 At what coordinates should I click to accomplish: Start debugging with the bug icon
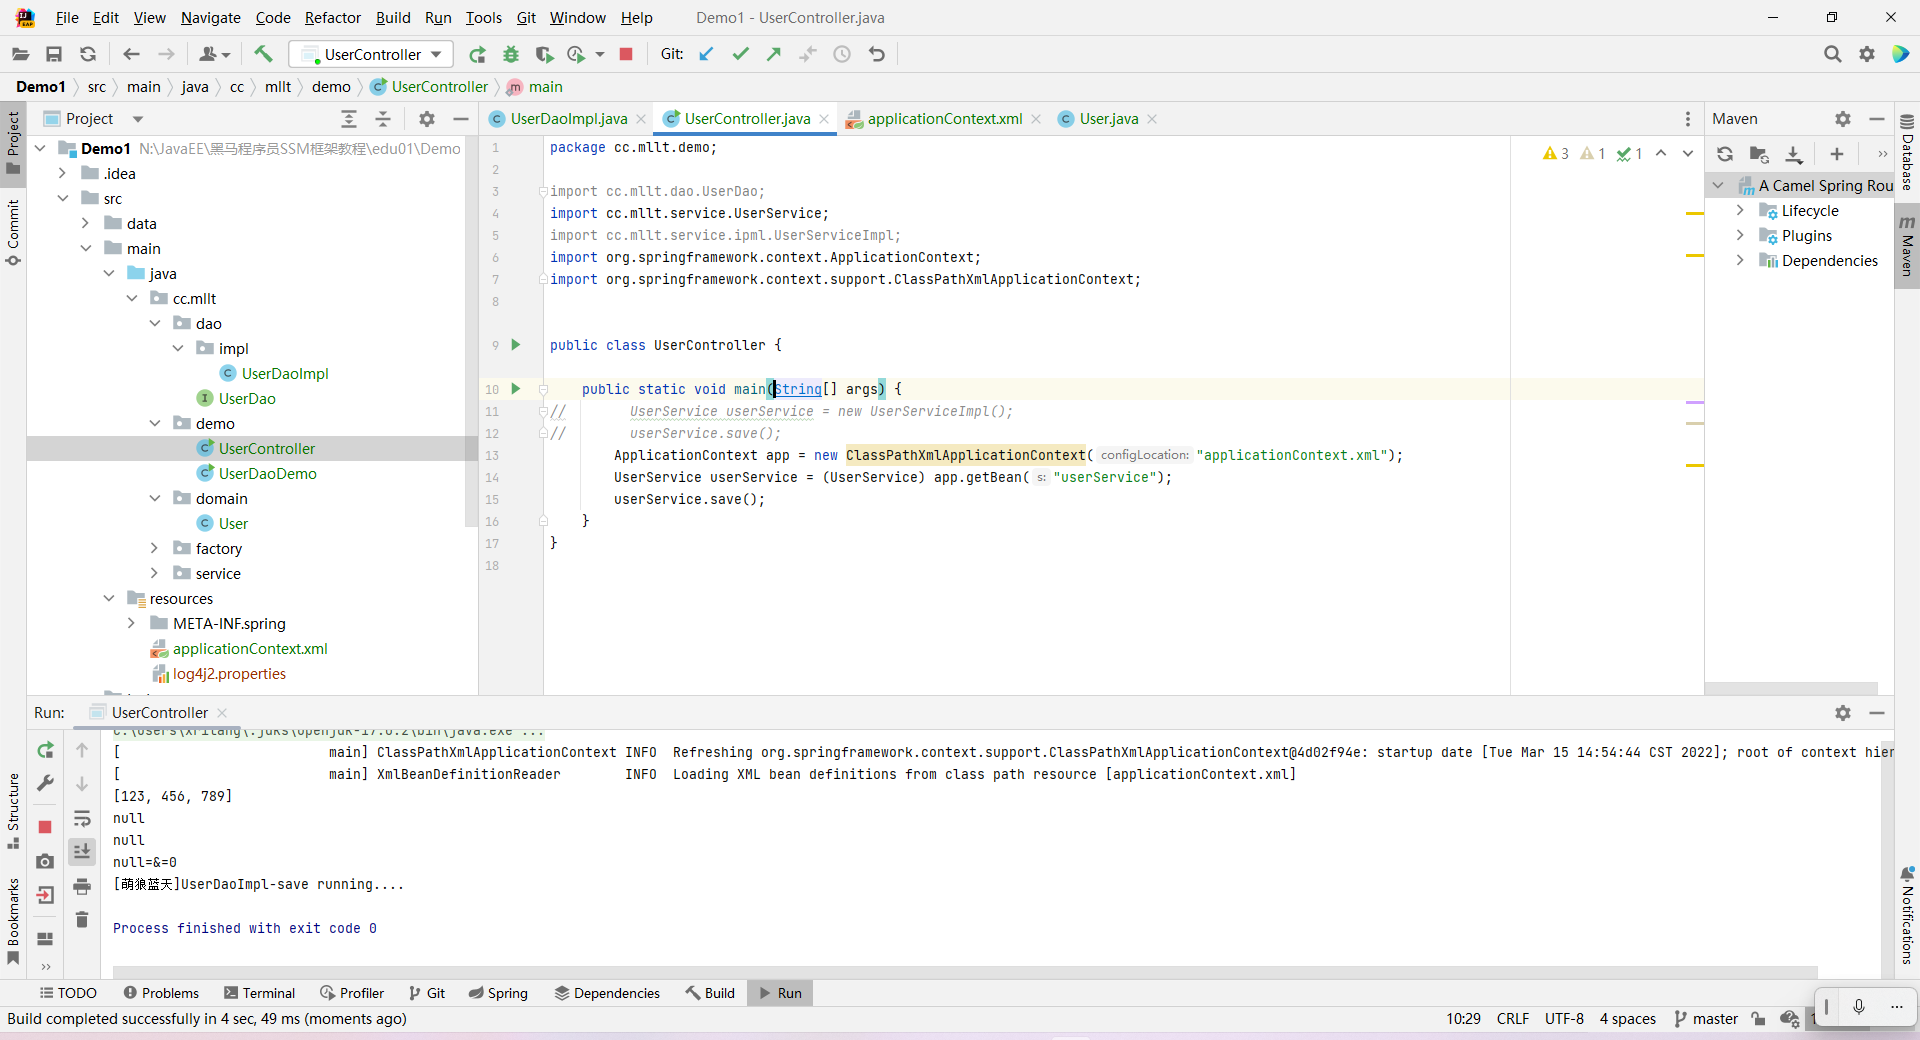pyautogui.click(x=511, y=54)
